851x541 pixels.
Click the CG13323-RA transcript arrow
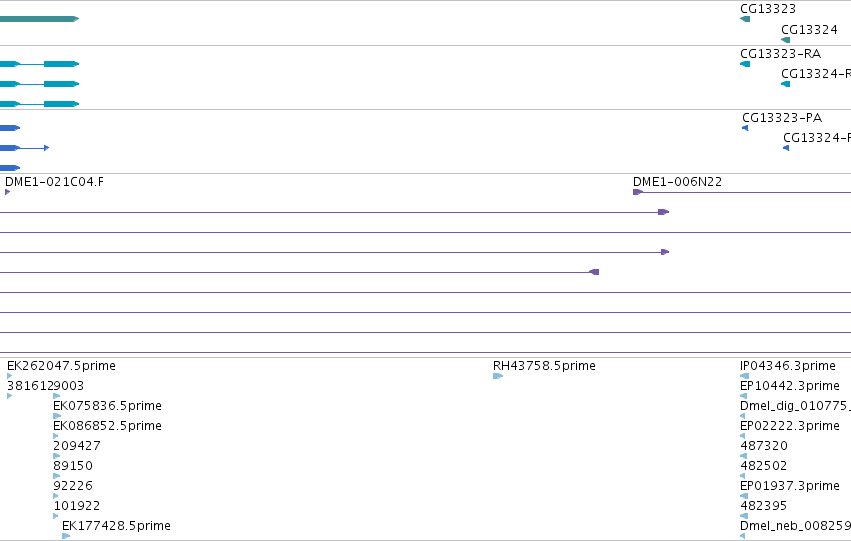[745, 64]
